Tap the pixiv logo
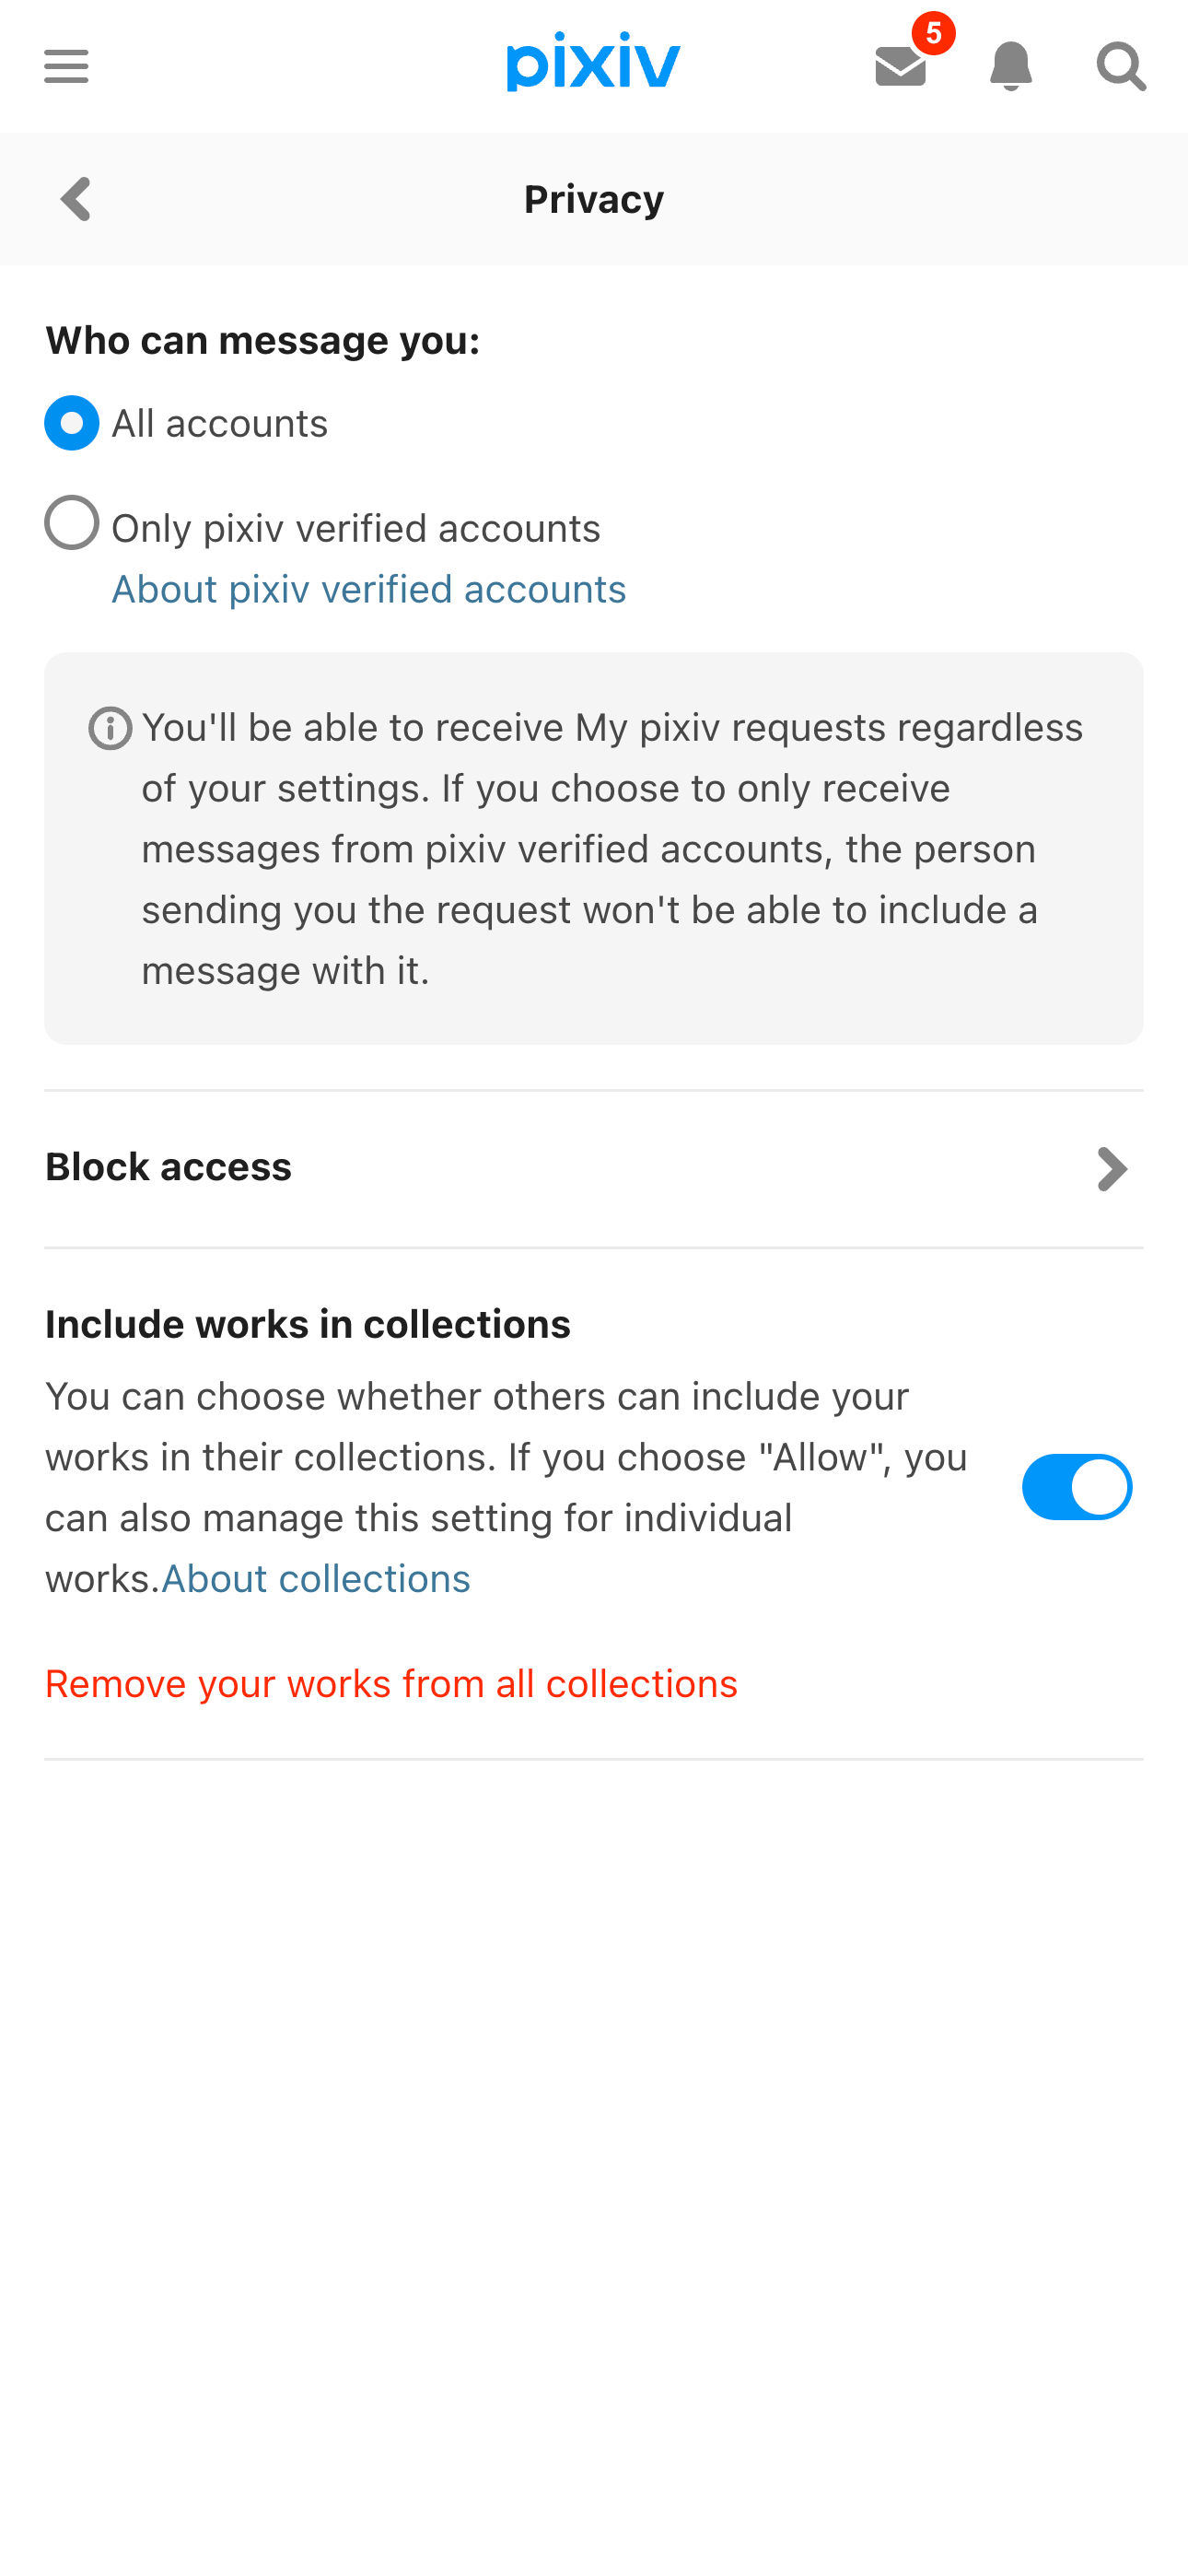Viewport: 1188px width, 2576px height. 593,62
